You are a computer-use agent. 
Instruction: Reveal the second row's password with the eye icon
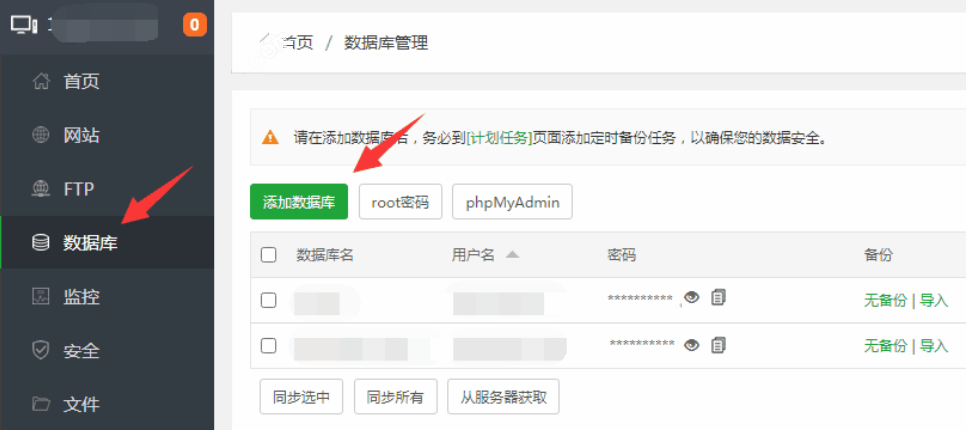[x=691, y=345]
